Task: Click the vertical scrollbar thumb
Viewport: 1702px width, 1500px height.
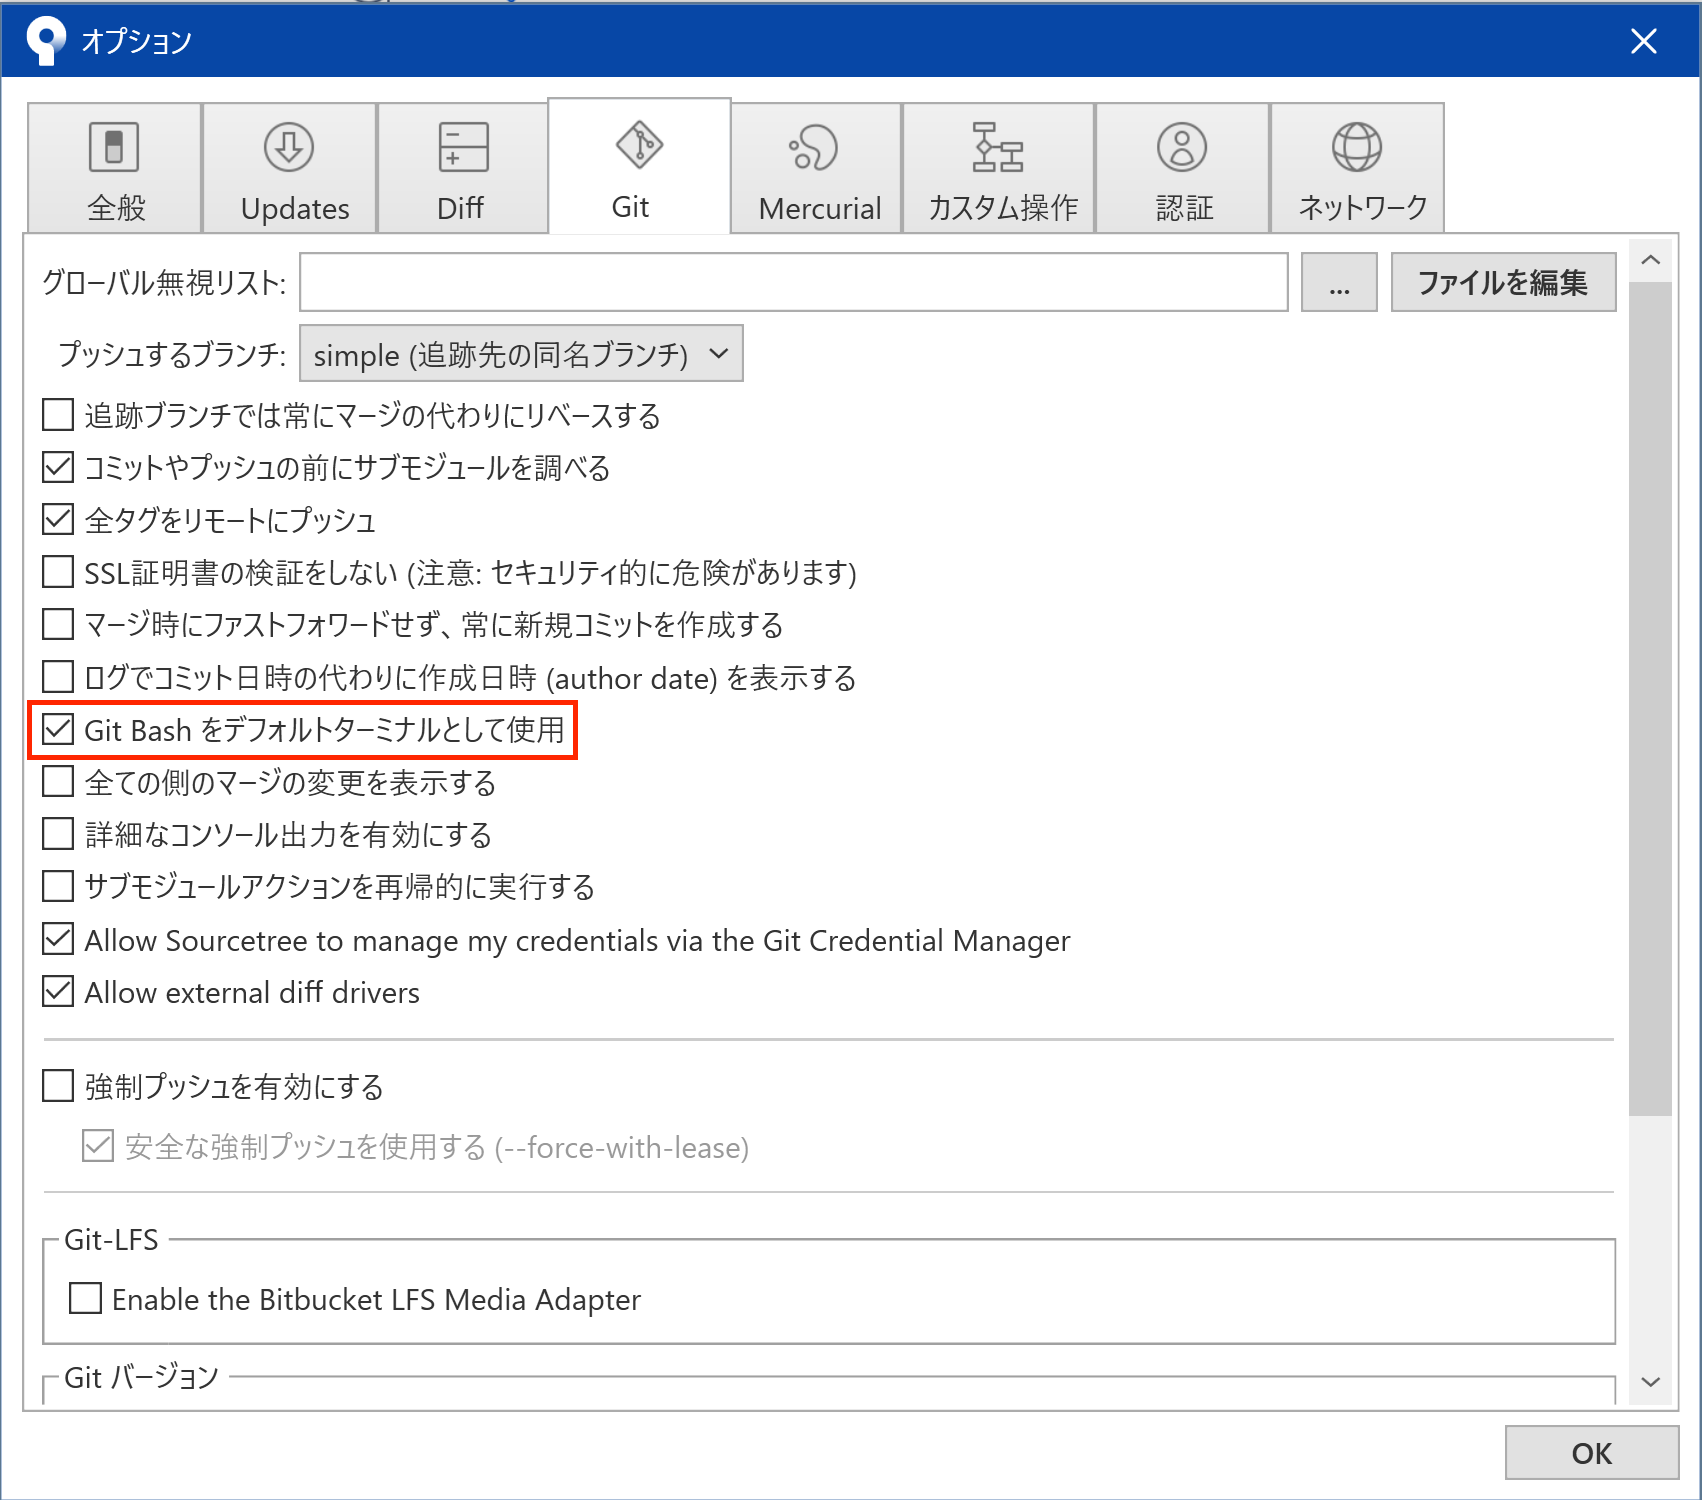Action: (1650, 700)
